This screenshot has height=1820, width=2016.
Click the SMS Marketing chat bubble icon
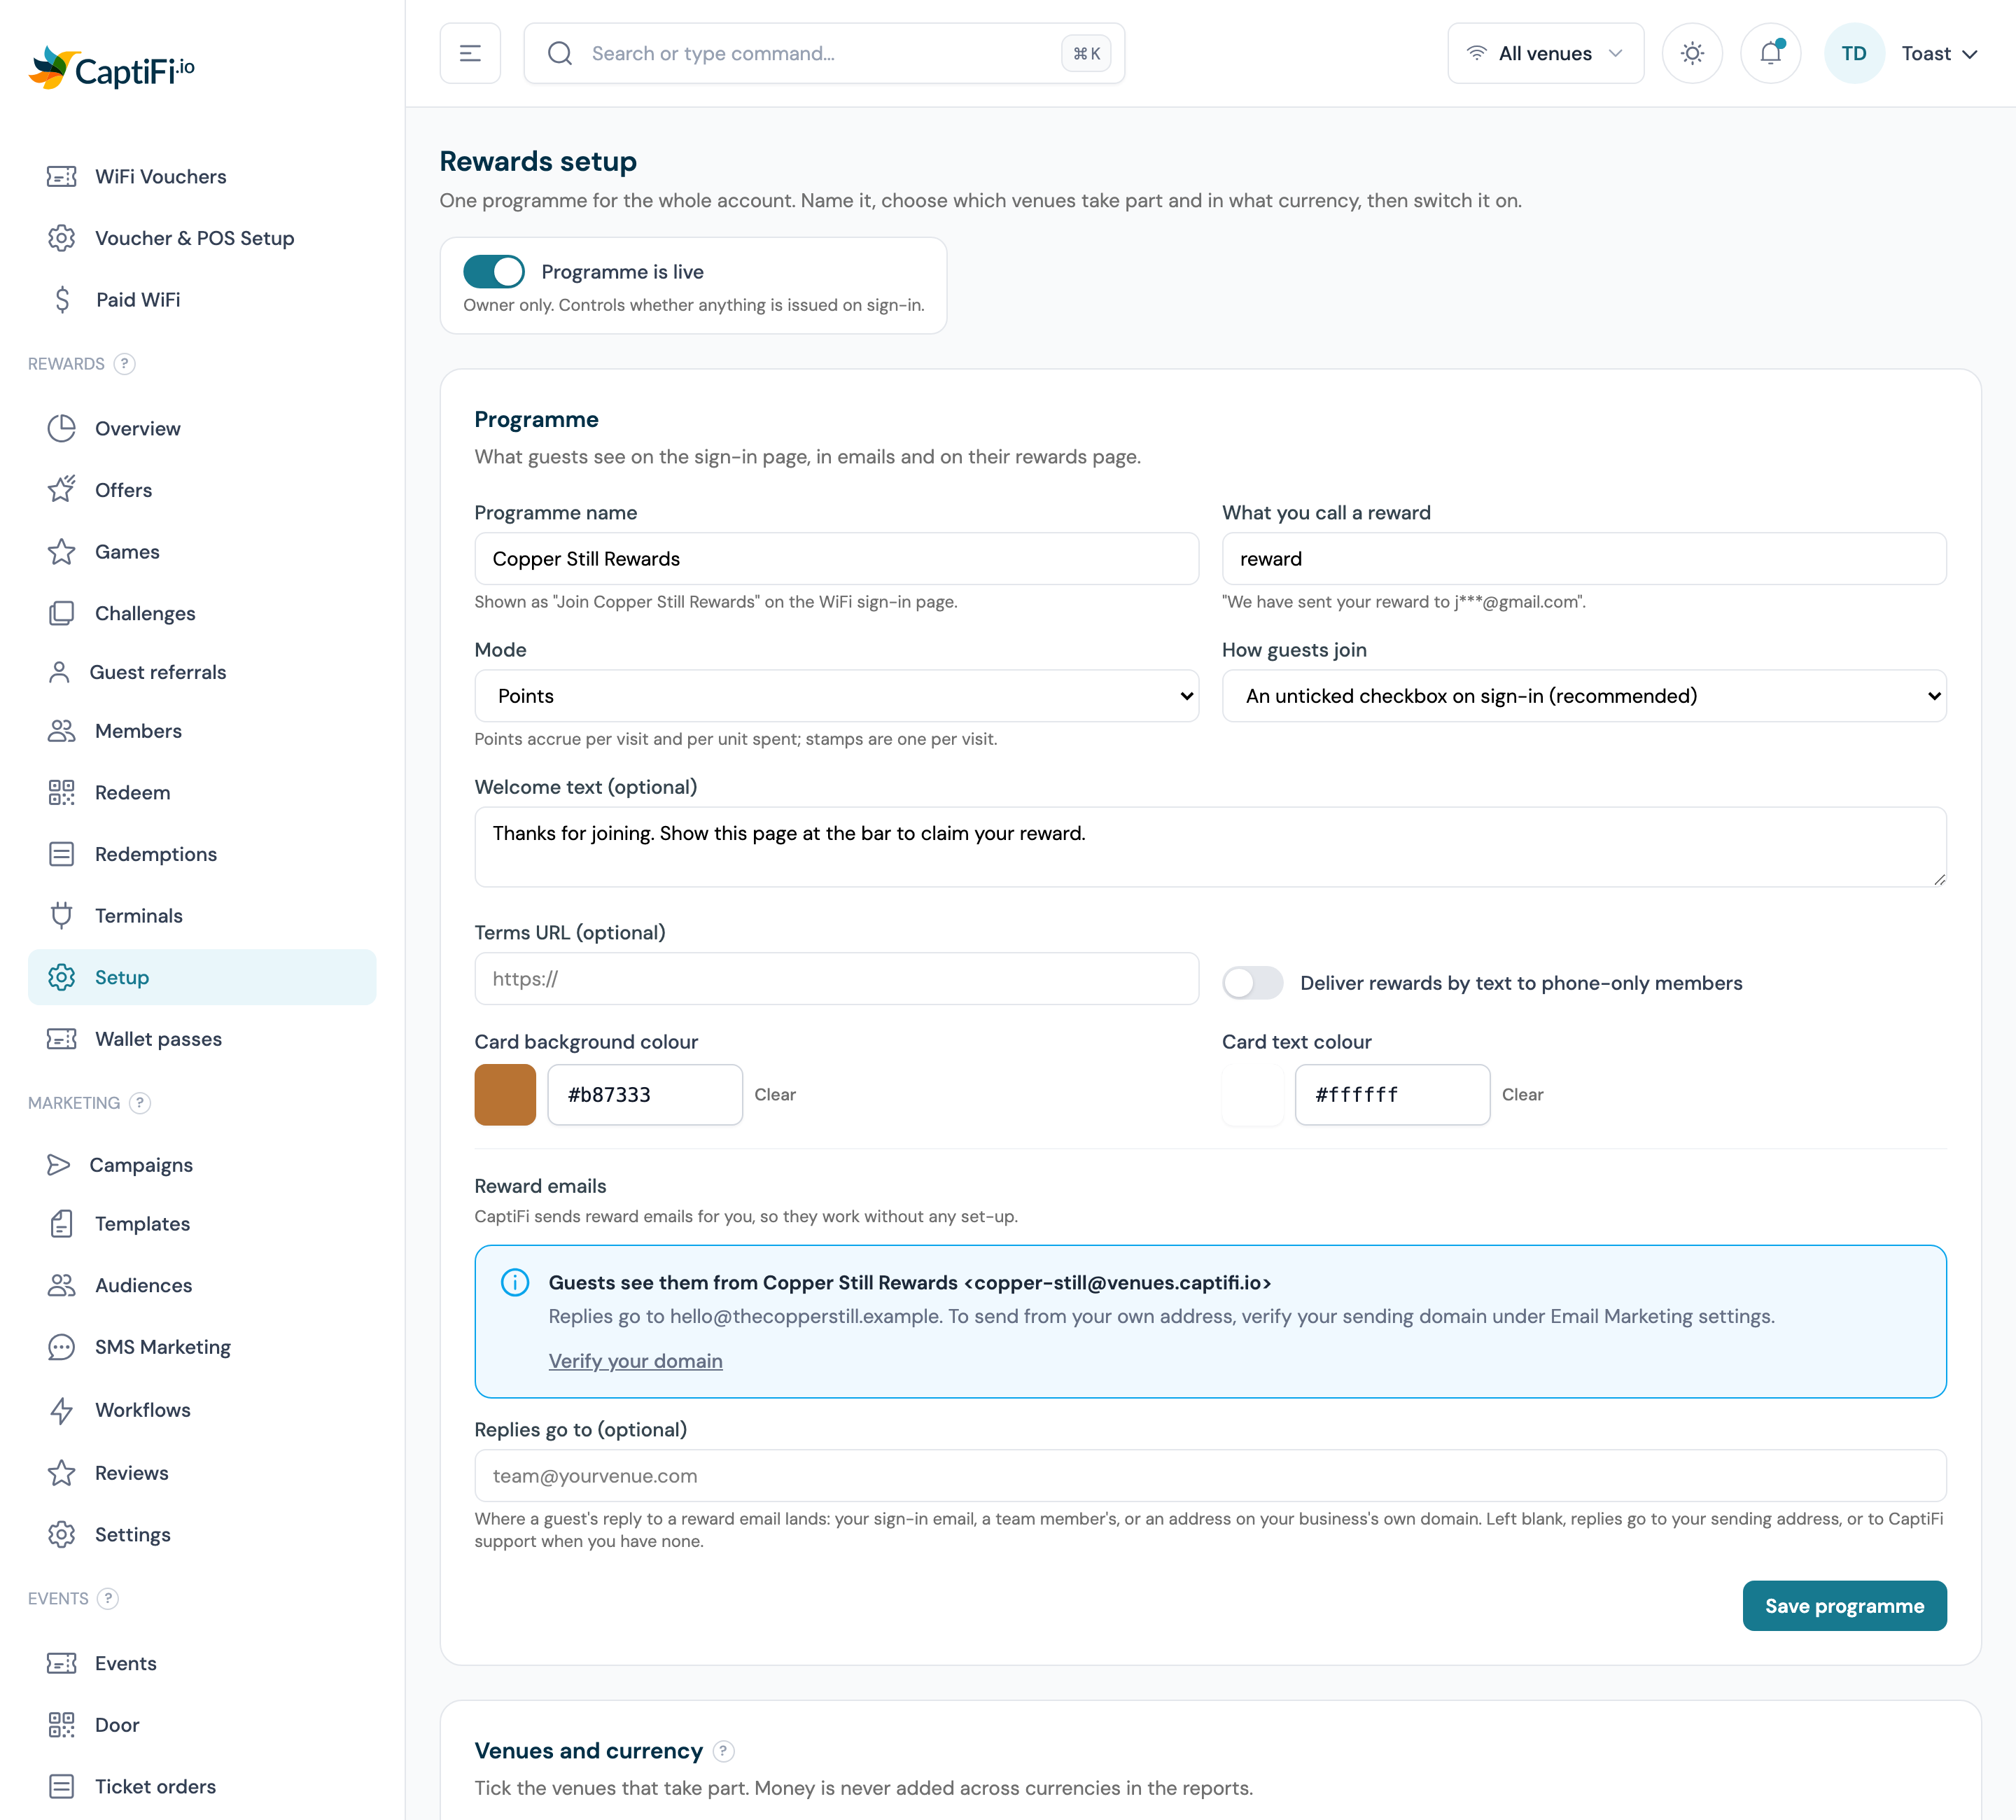pos(61,1347)
